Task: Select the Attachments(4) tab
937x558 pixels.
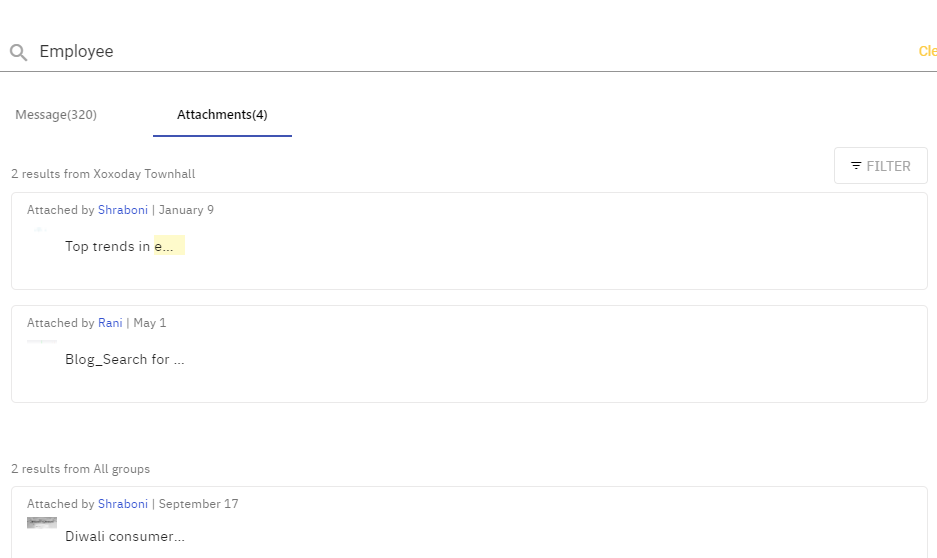Action: pyautogui.click(x=222, y=115)
